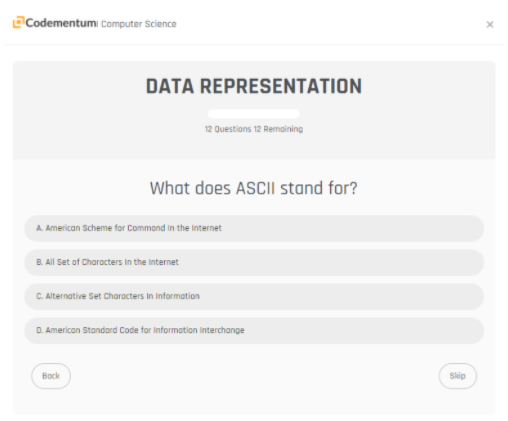Click the letter A of the first answer
The width and height of the screenshot is (508, 421).
[39, 228]
